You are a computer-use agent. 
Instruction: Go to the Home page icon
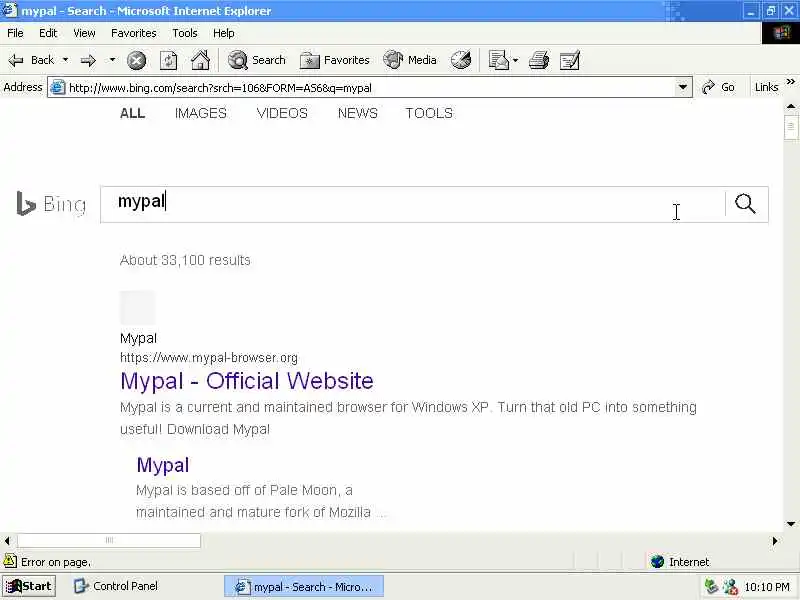pos(201,60)
